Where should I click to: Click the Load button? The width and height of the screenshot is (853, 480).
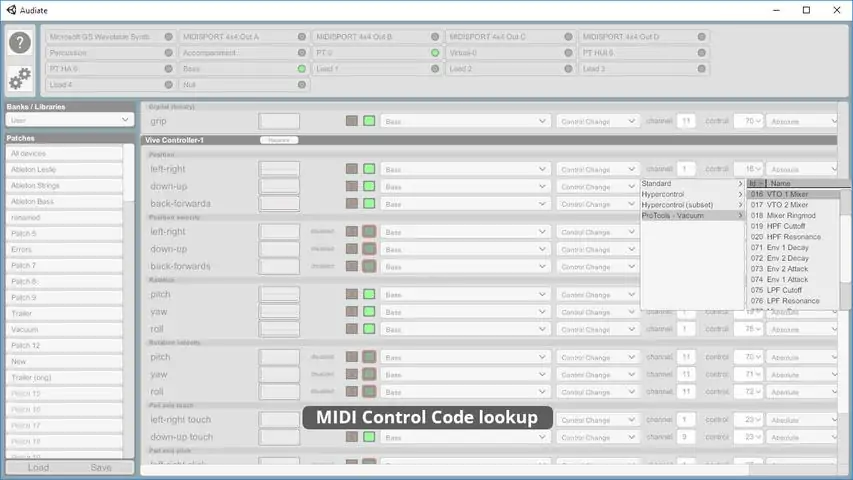[x=38, y=467]
